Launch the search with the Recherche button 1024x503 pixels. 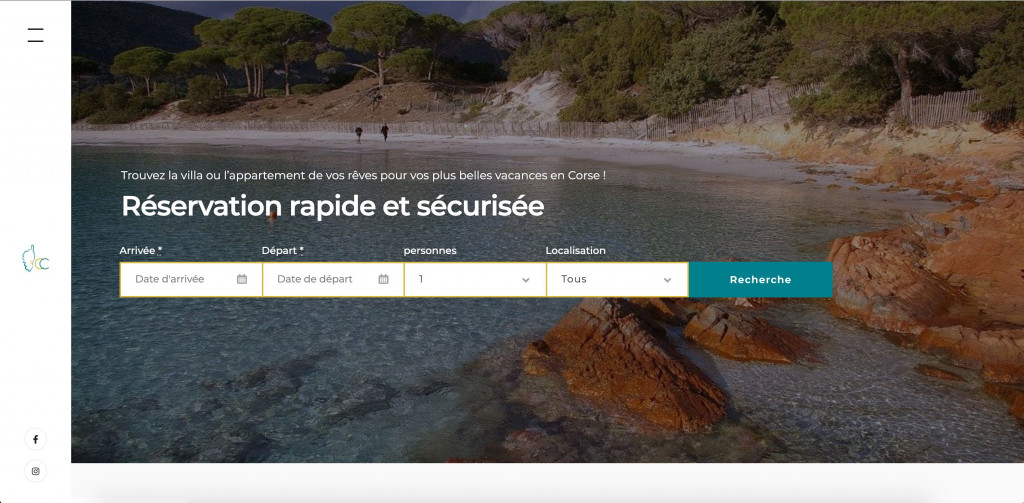pyautogui.click(x=760, y=280)
